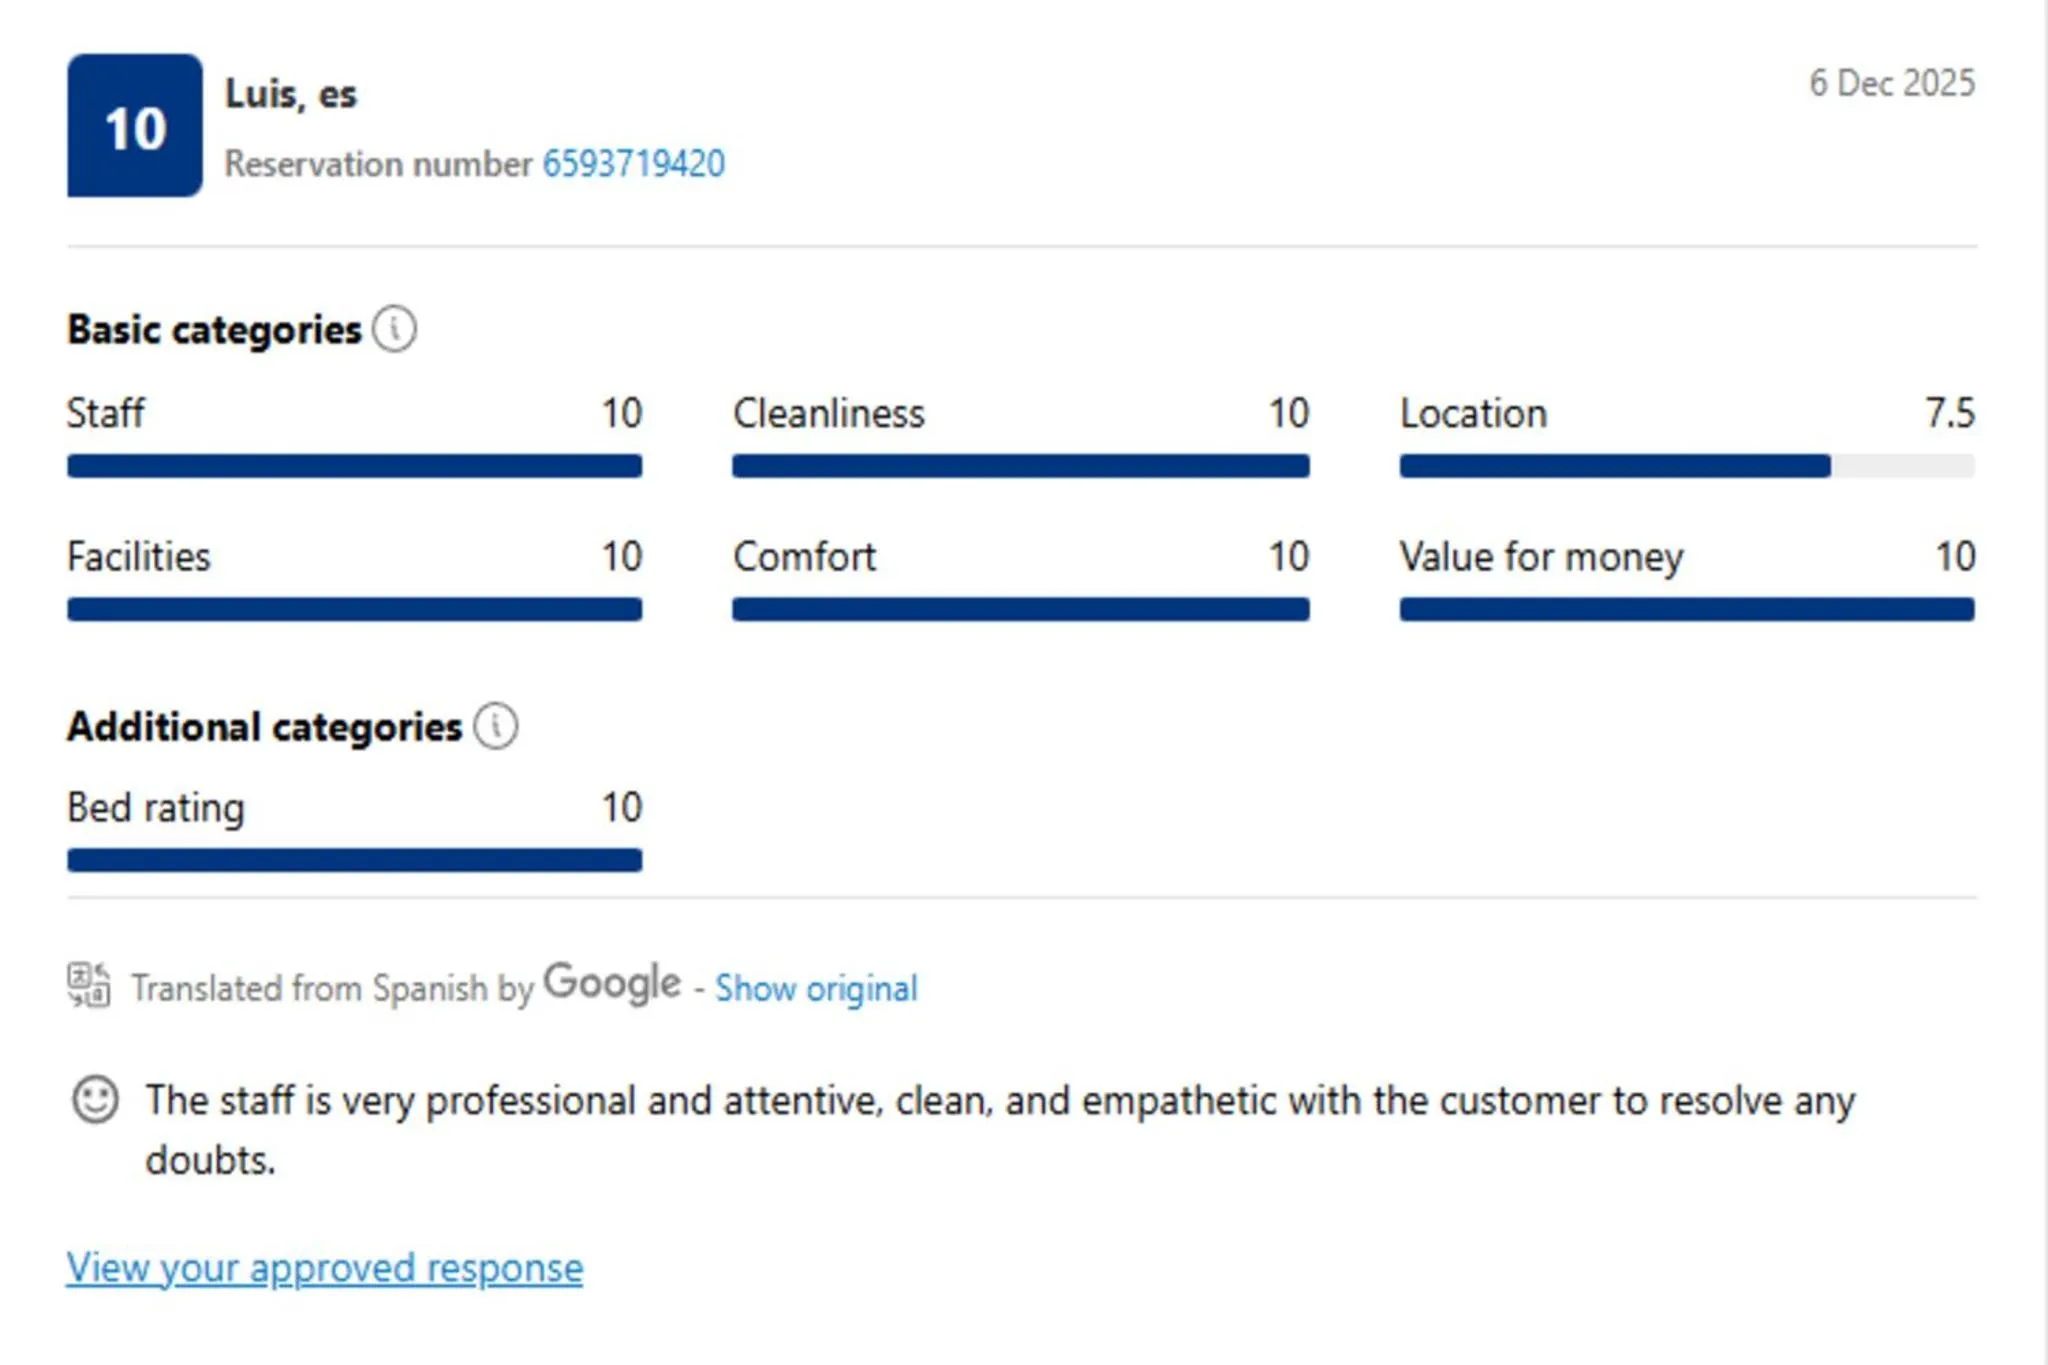
Task: Click the Bed rating bar
Action: tap(354, 860)
